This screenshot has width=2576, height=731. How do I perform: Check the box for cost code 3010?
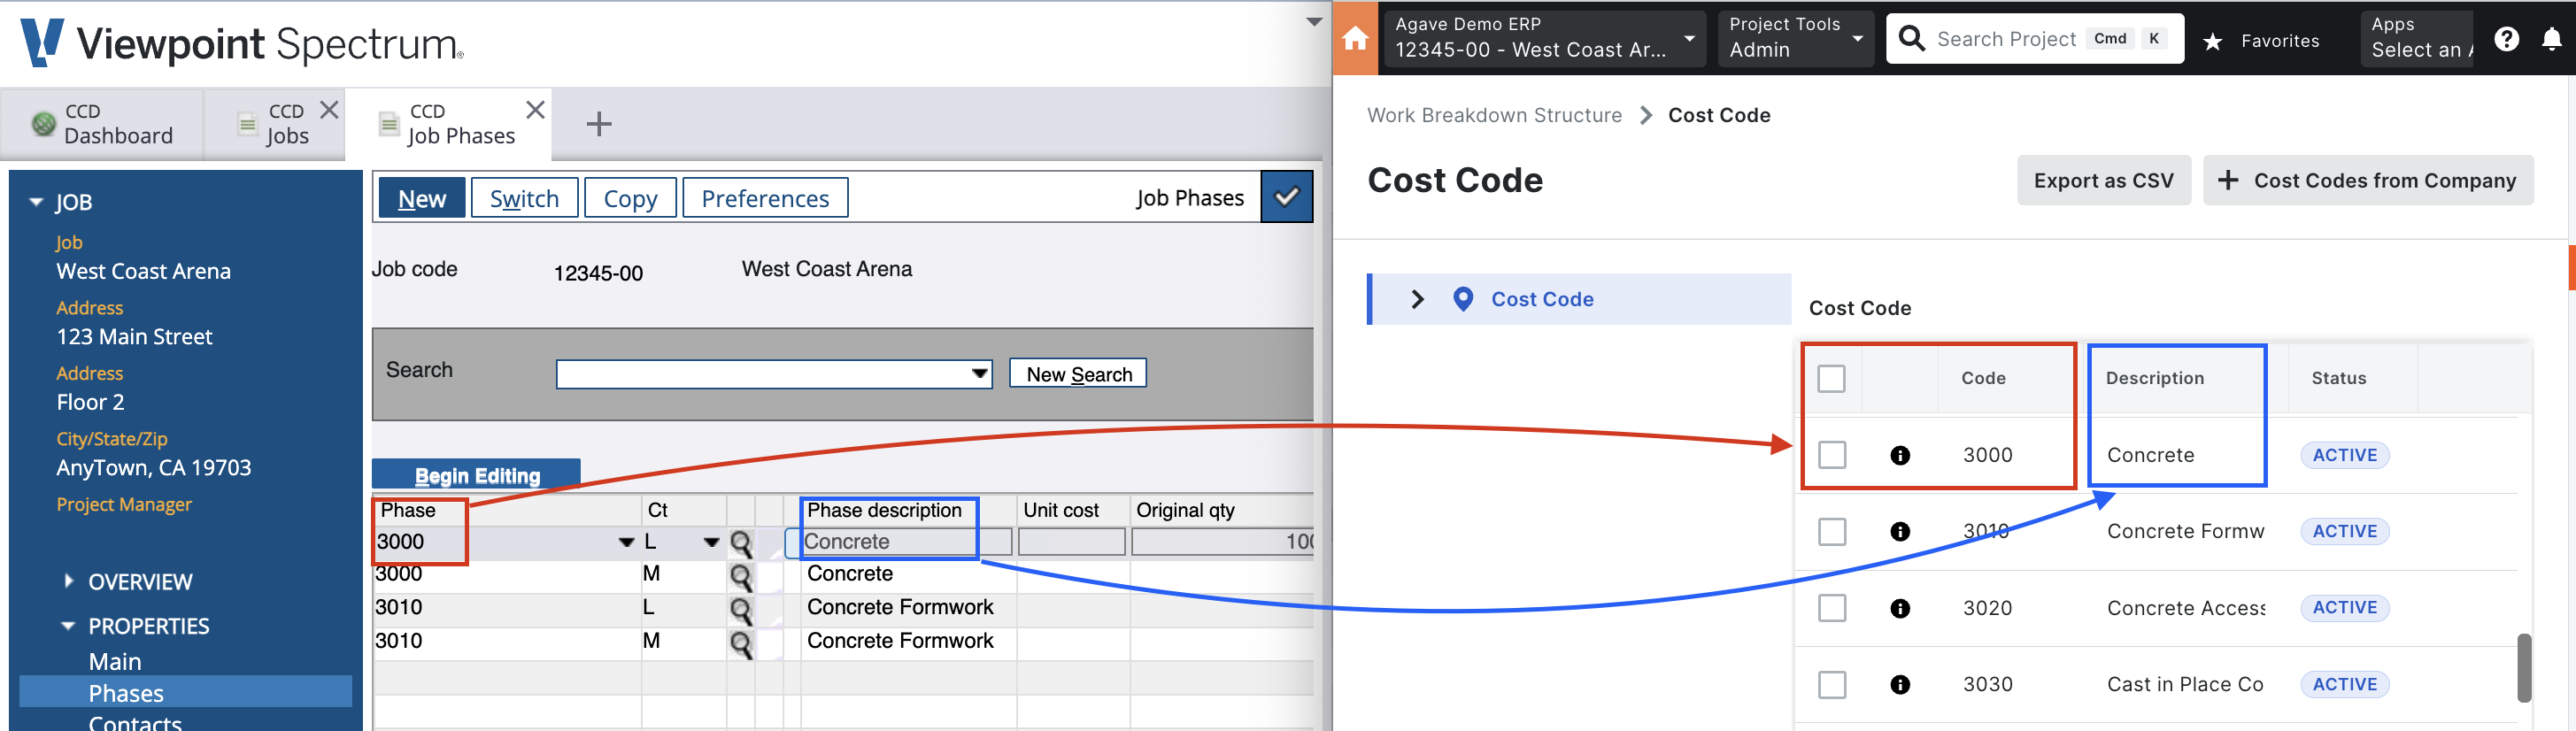tap(1831, 532)
